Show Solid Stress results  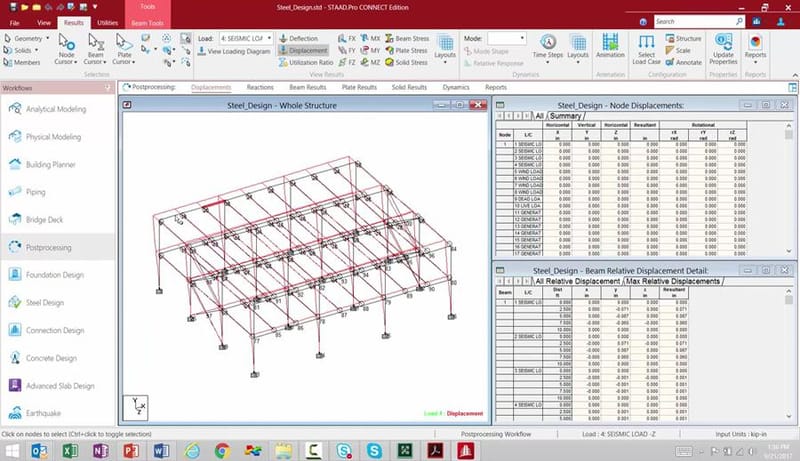(407, 62)
